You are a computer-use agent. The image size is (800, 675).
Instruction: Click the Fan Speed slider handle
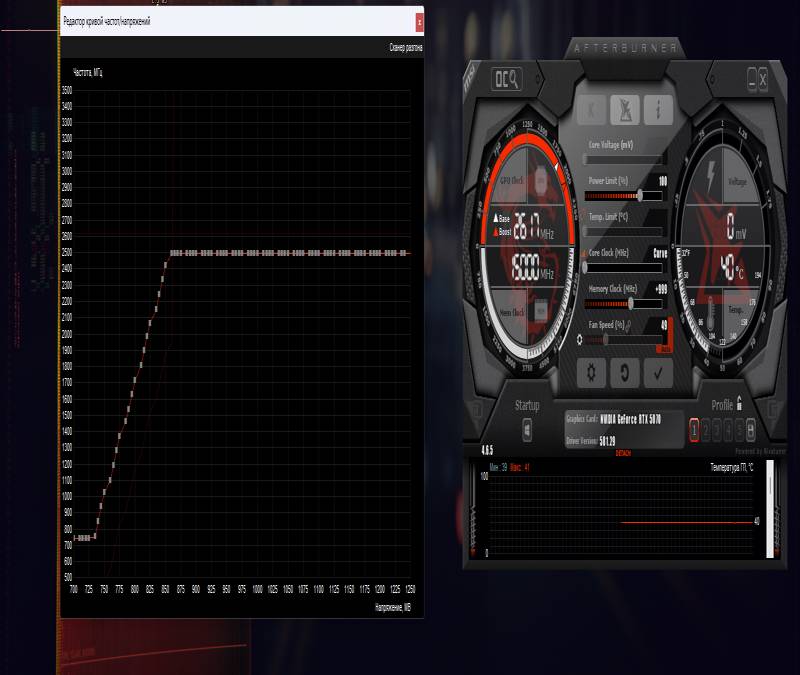pos(605,340)
